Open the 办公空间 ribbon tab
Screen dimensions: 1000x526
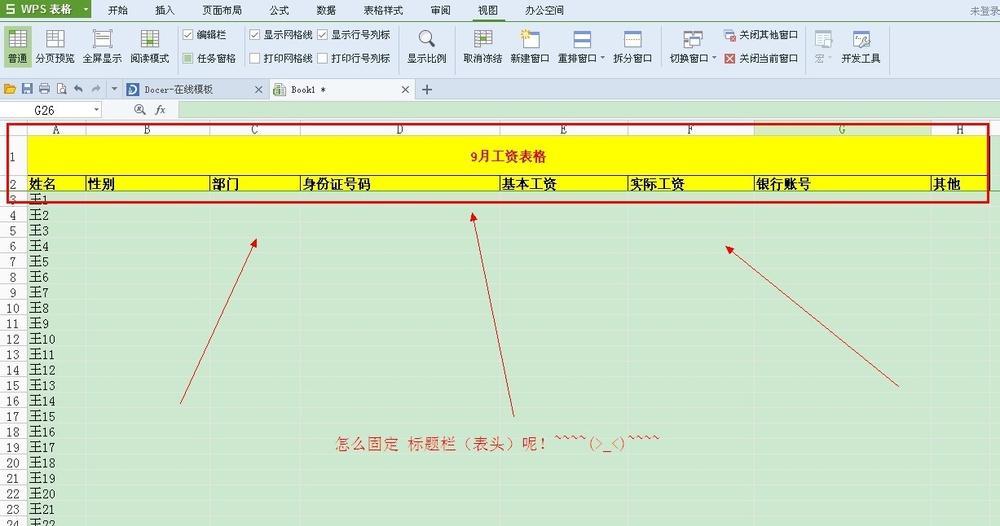(544, 10)
